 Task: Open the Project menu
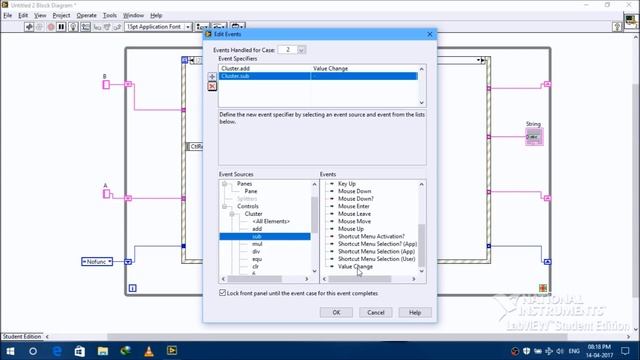tap(61, 16)
